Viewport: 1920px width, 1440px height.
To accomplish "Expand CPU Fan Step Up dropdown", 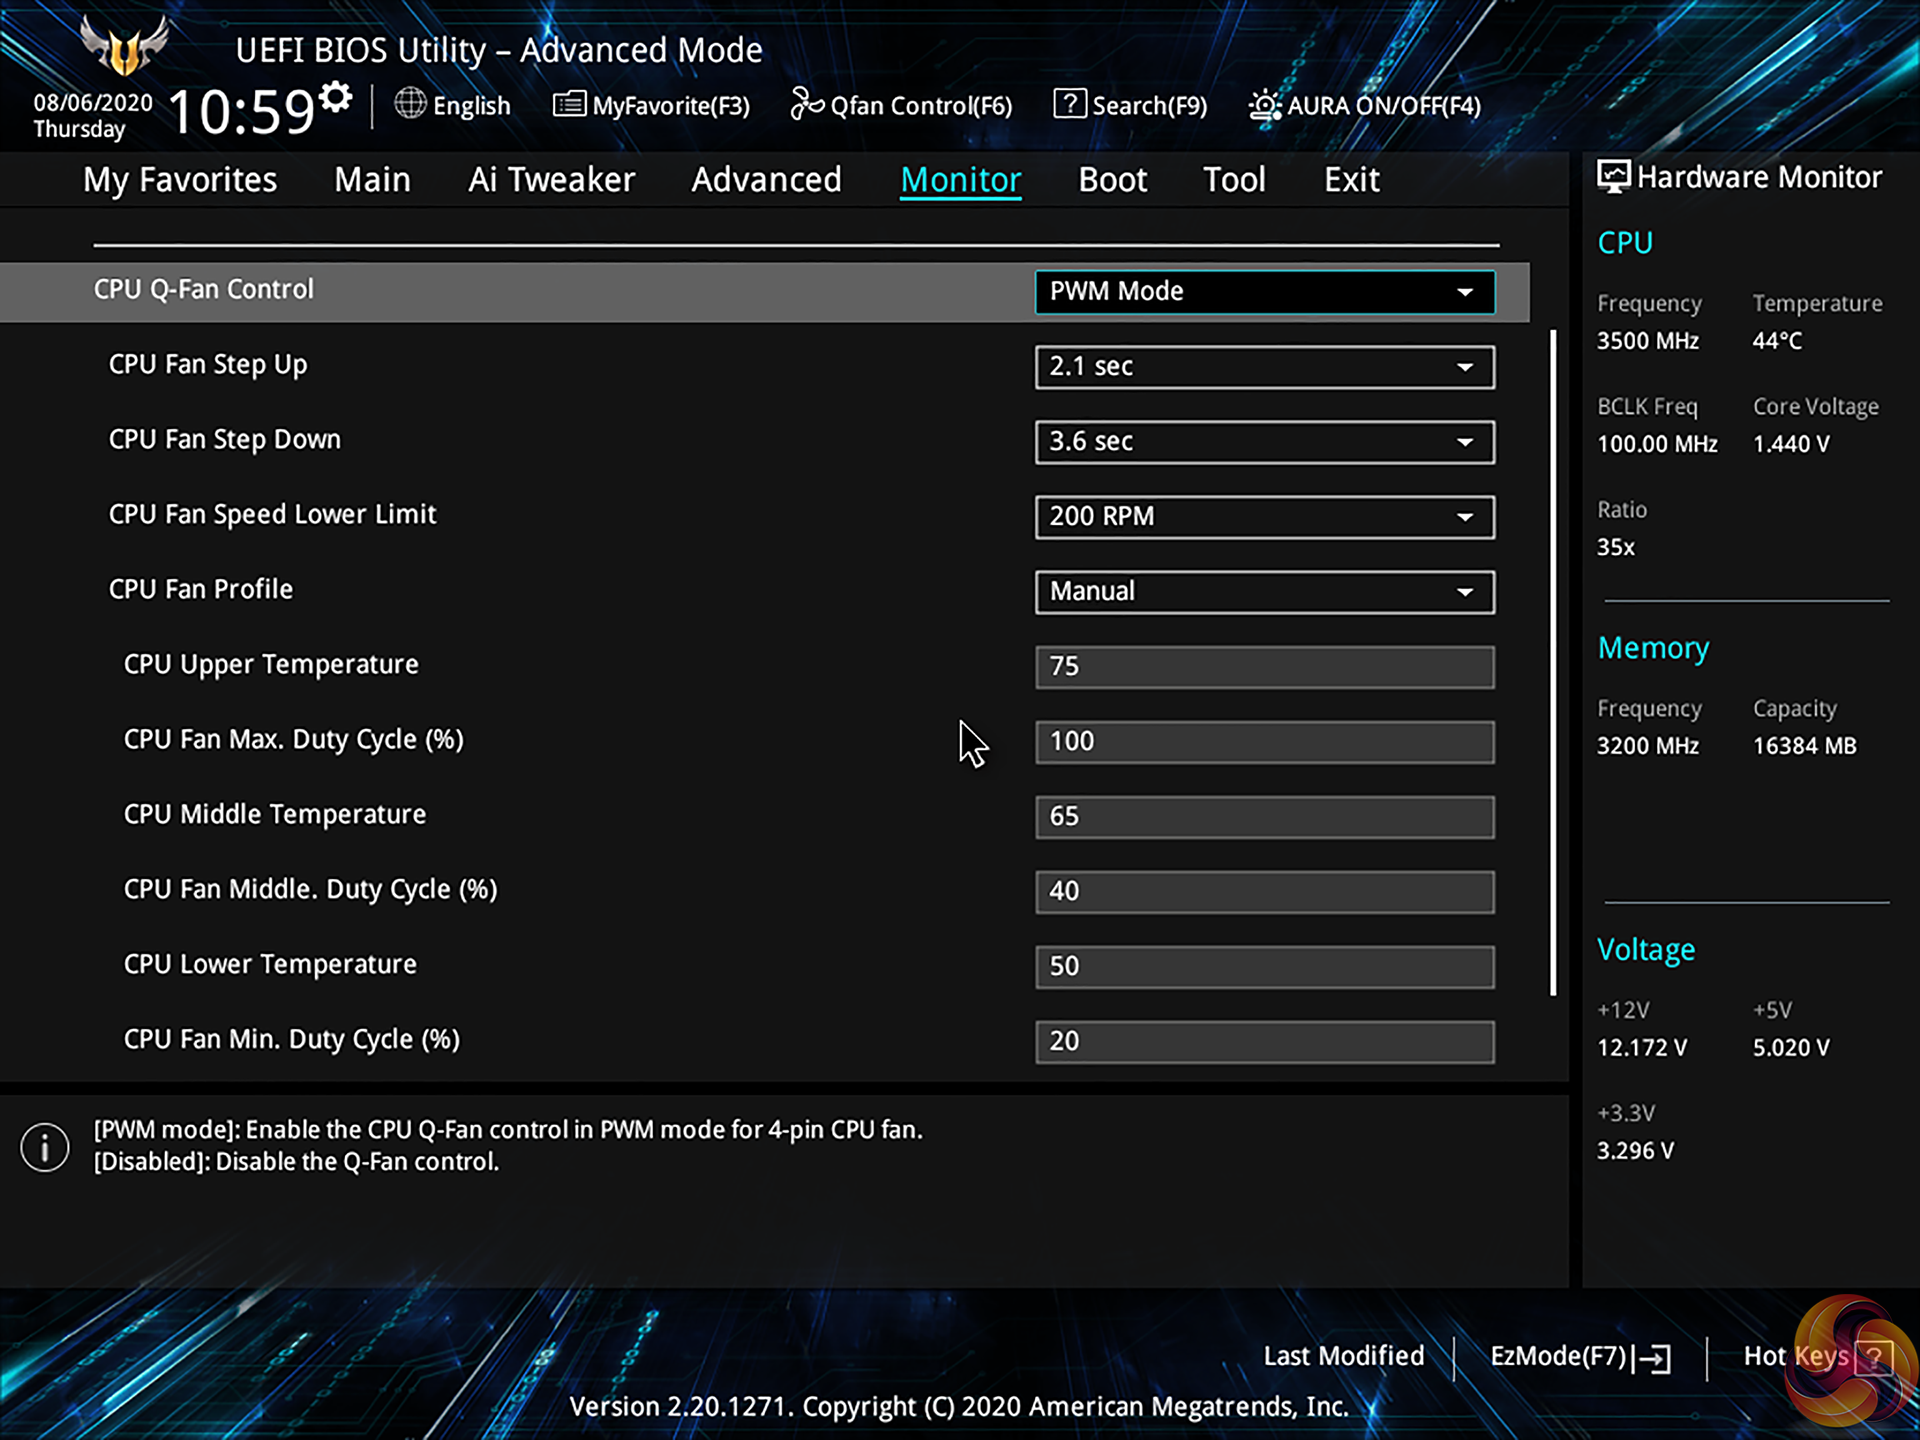I will (1264, 367).
